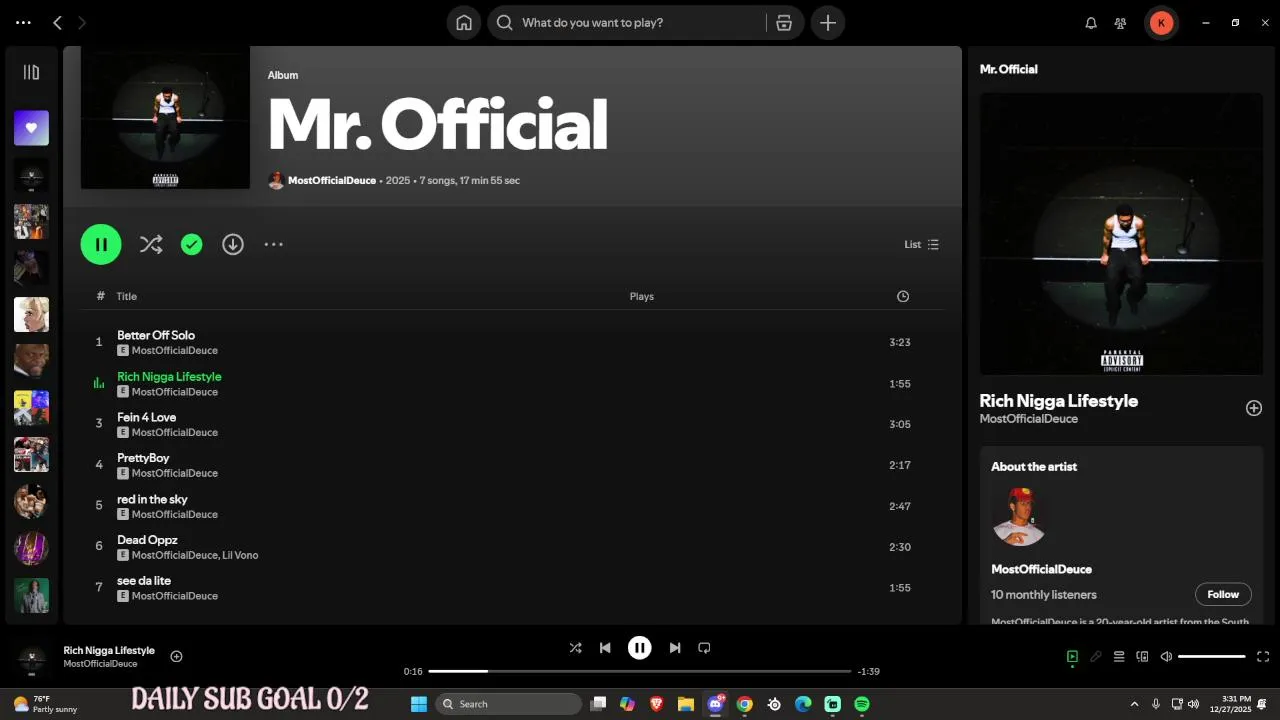Show hidden system tray icons

point(1134,704)
